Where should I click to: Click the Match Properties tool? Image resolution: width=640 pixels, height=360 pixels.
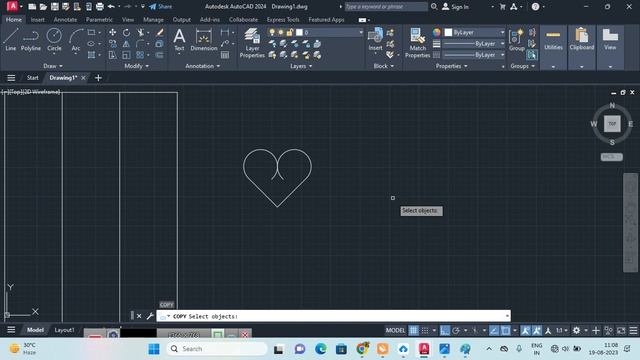418,43
